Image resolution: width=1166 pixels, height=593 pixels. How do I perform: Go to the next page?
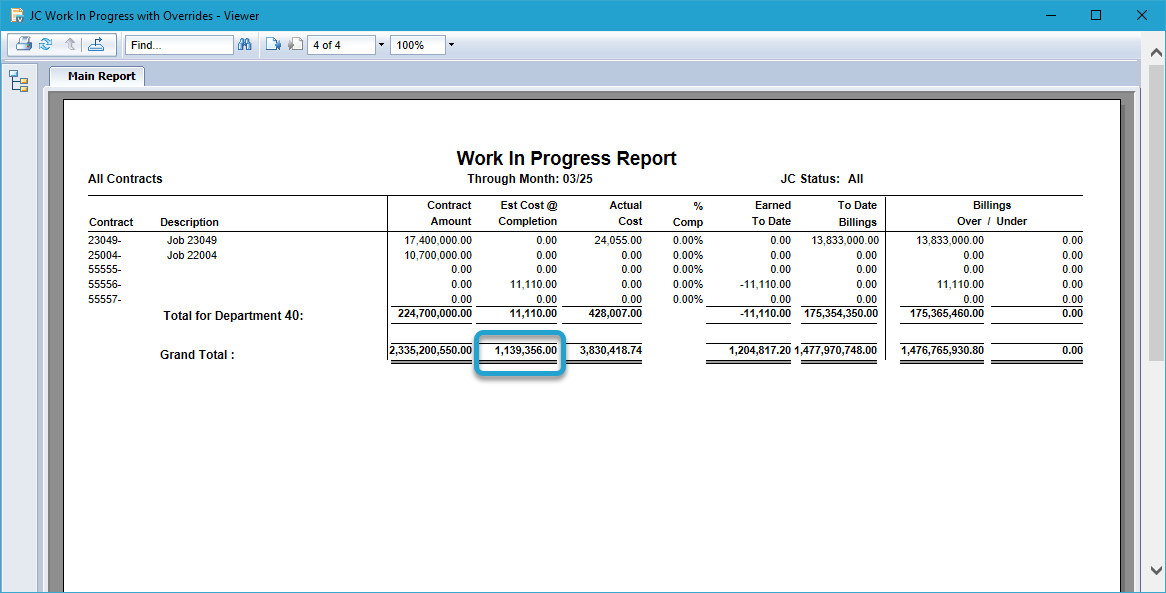[x=273, y=45]
